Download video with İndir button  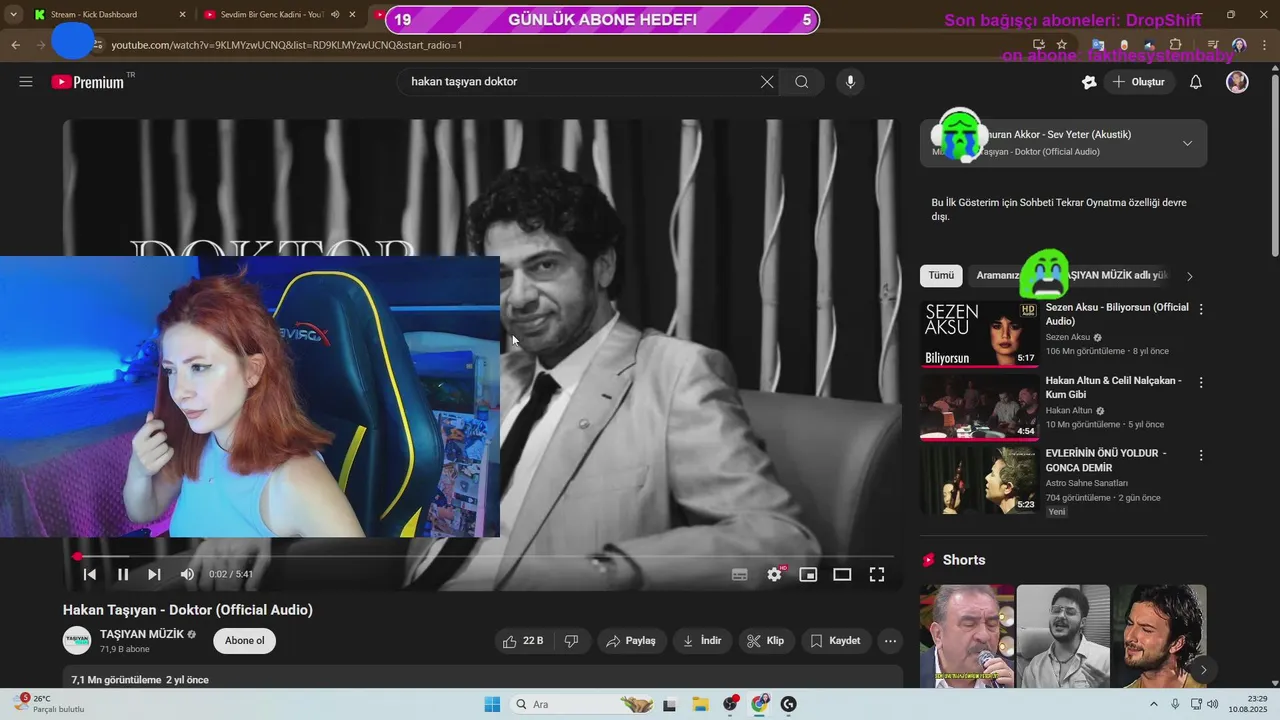(702, 641)
